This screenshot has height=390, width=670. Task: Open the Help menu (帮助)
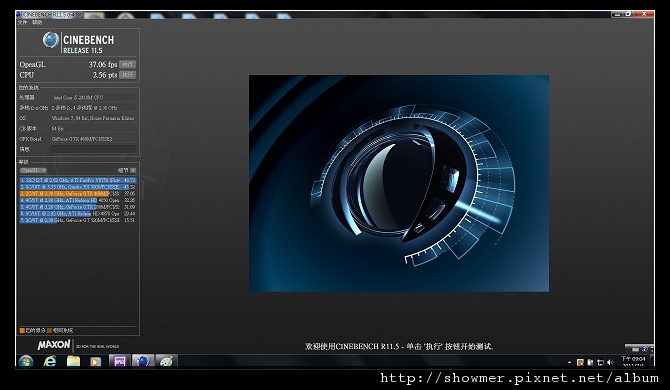click(37, 22)
